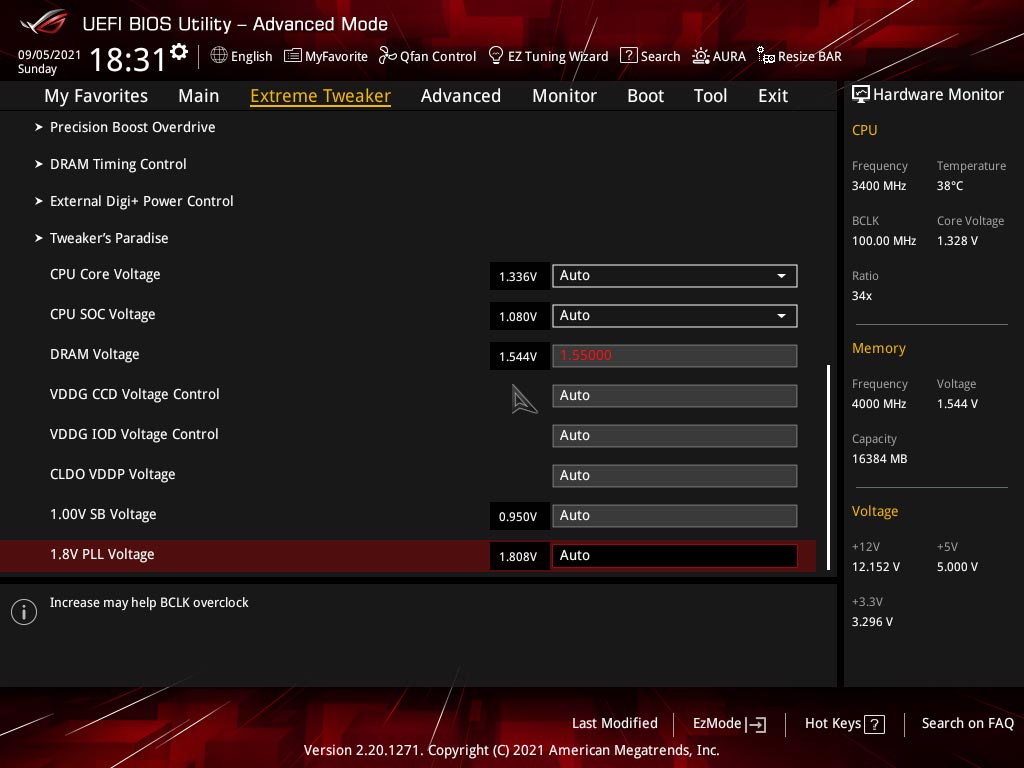Open the Tool tab

710,95
